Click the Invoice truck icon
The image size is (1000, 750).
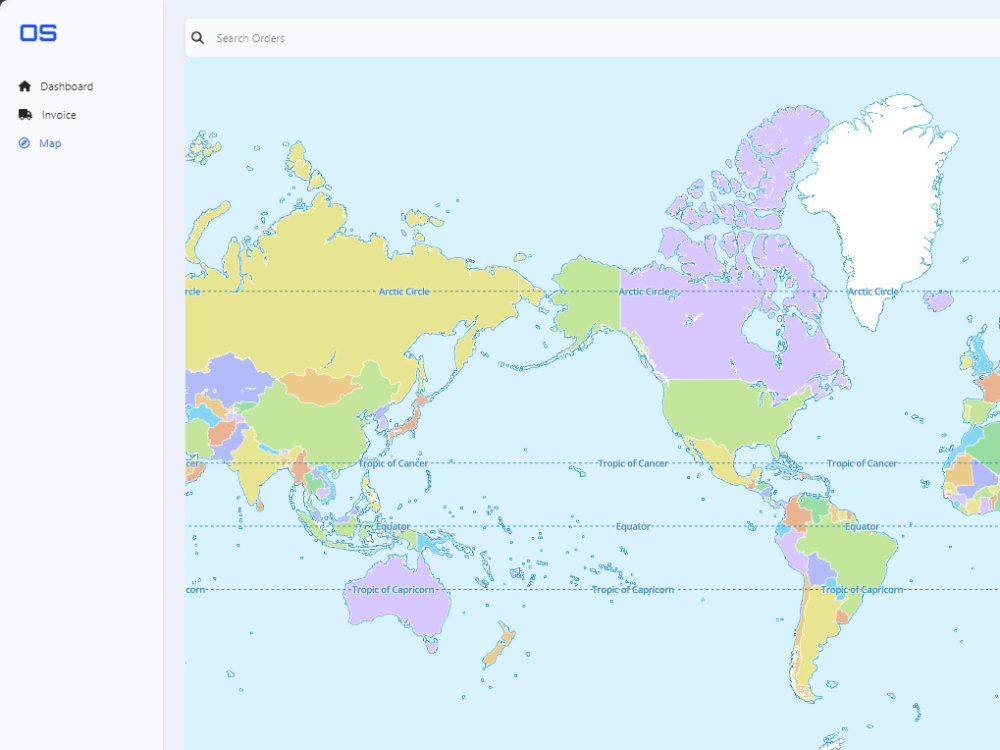pos(26,115)
